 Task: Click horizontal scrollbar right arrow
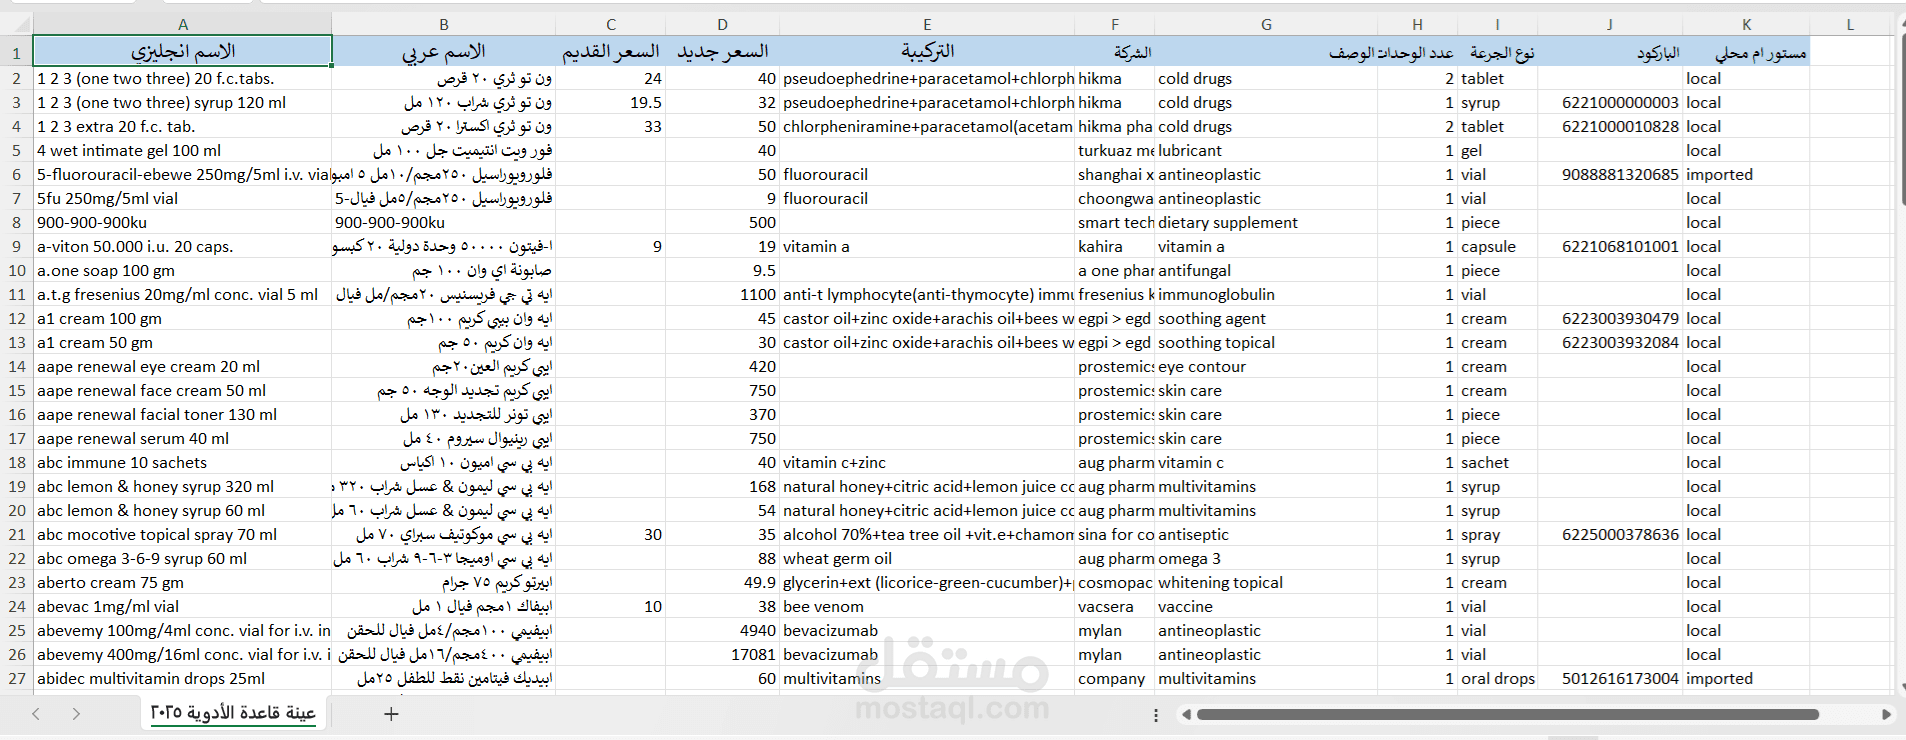tap(1886, 715)
